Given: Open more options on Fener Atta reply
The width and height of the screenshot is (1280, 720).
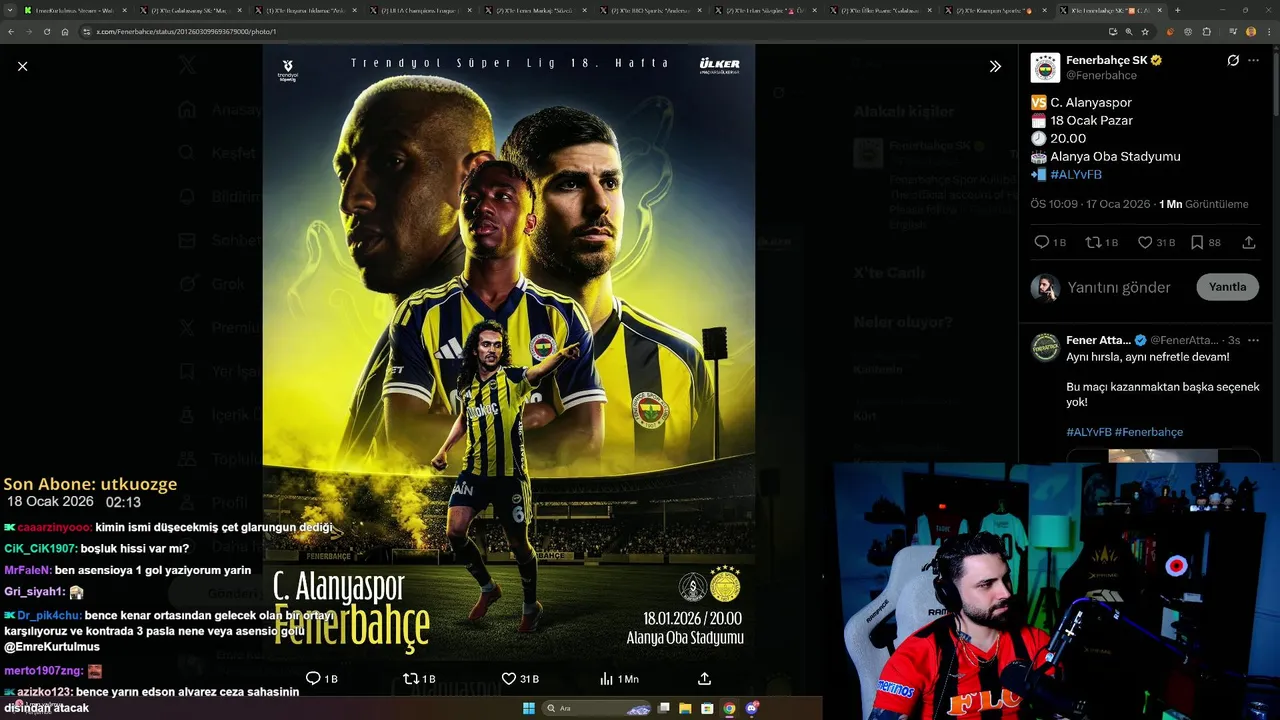Looking at the screenshot, I should pyautogui.click(x=1253, y=340).
